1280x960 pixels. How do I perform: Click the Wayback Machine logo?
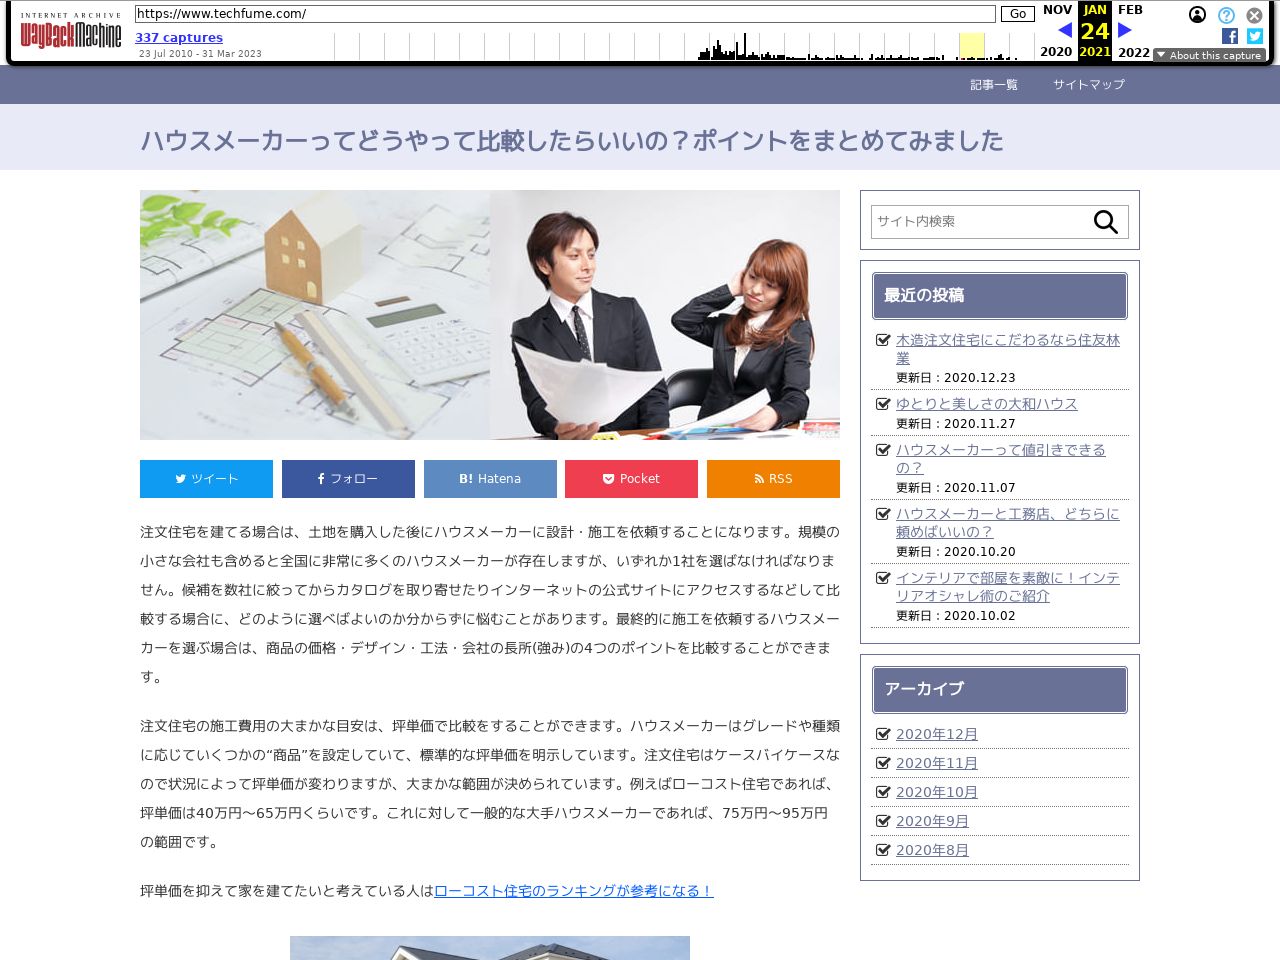click(71, 33)
